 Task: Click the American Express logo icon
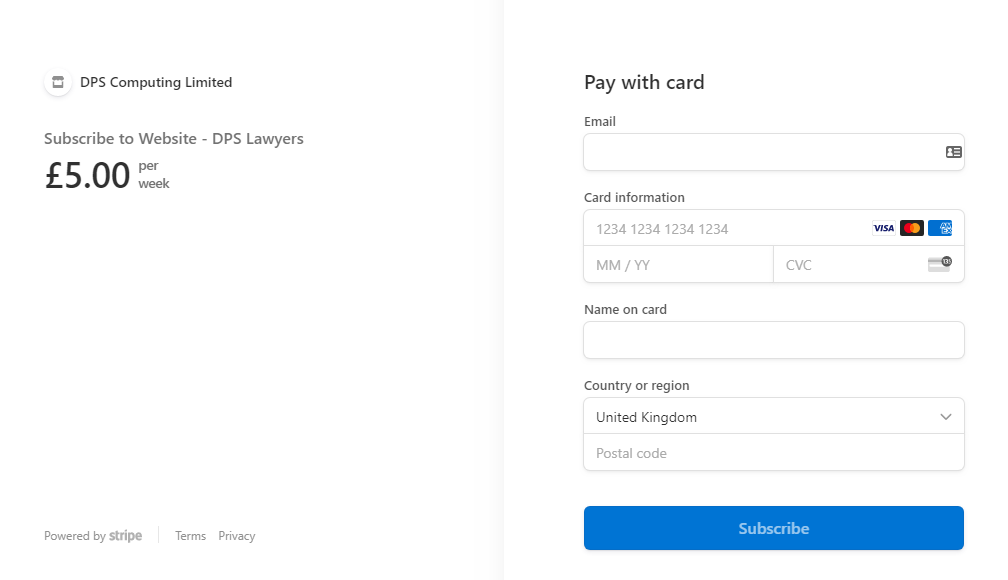coord(940,228)
